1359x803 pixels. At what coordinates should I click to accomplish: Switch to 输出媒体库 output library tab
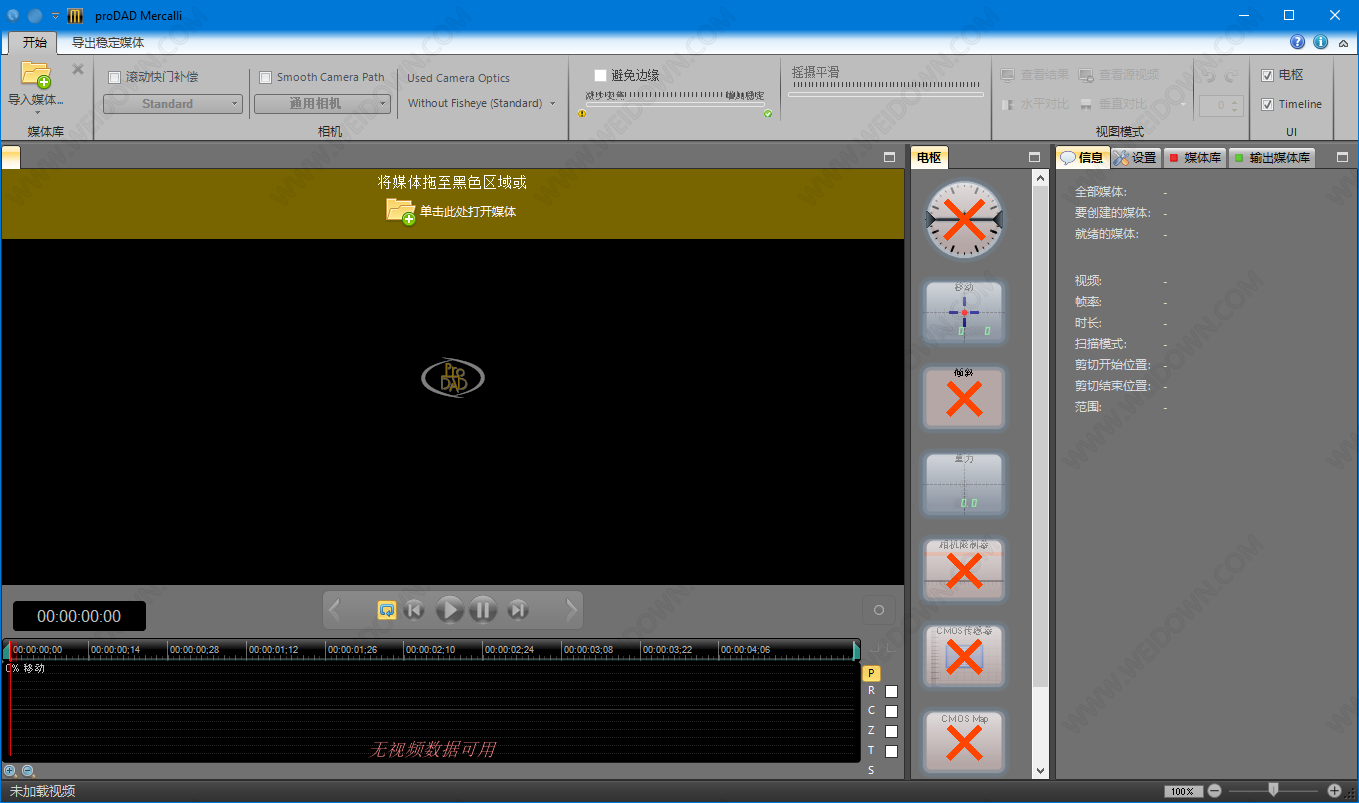pos(1271,158)
